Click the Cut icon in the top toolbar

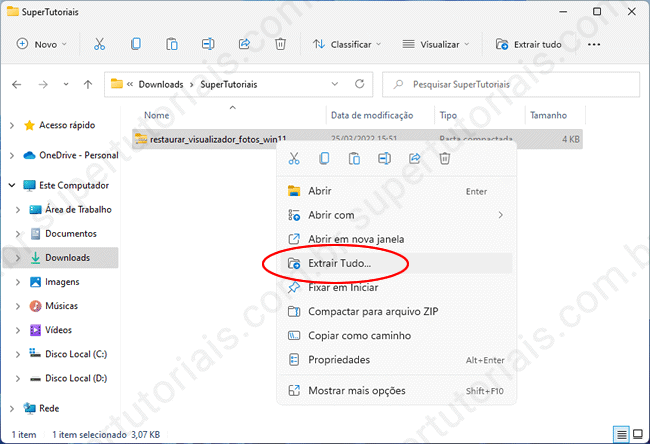click(99, 44)
